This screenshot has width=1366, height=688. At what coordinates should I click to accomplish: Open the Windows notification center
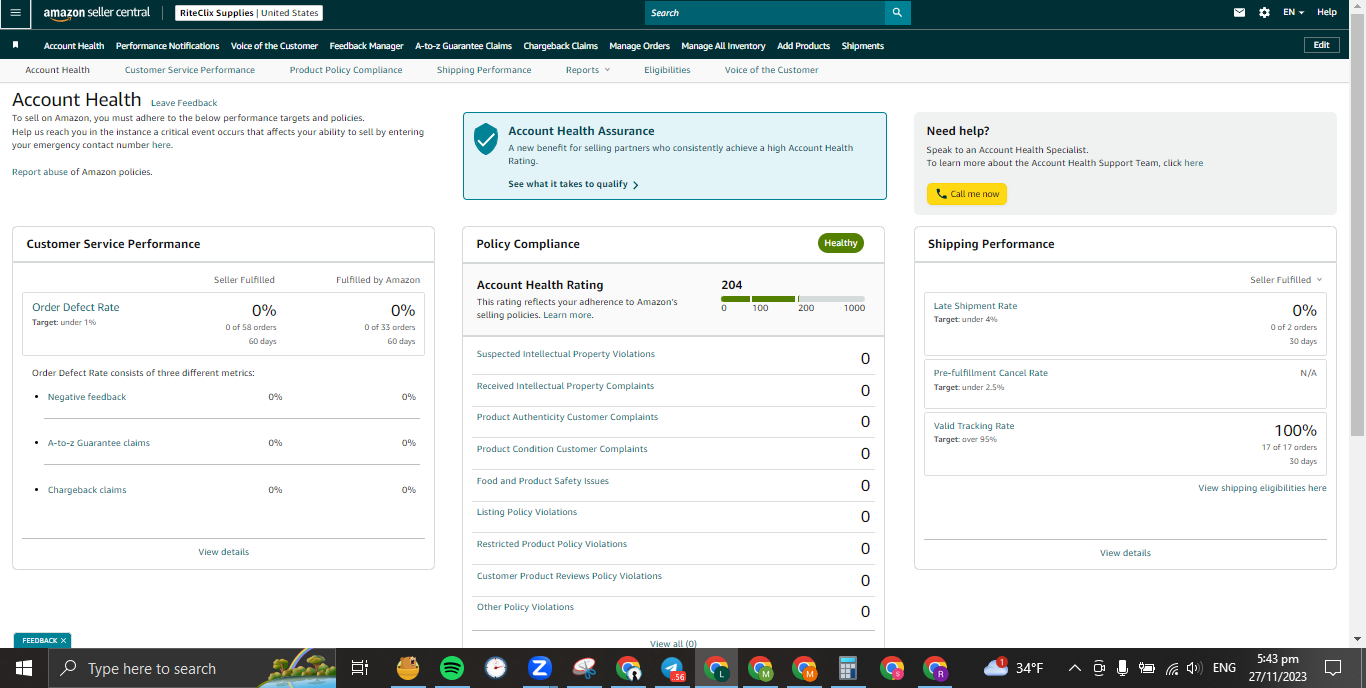pos(1332,668)
